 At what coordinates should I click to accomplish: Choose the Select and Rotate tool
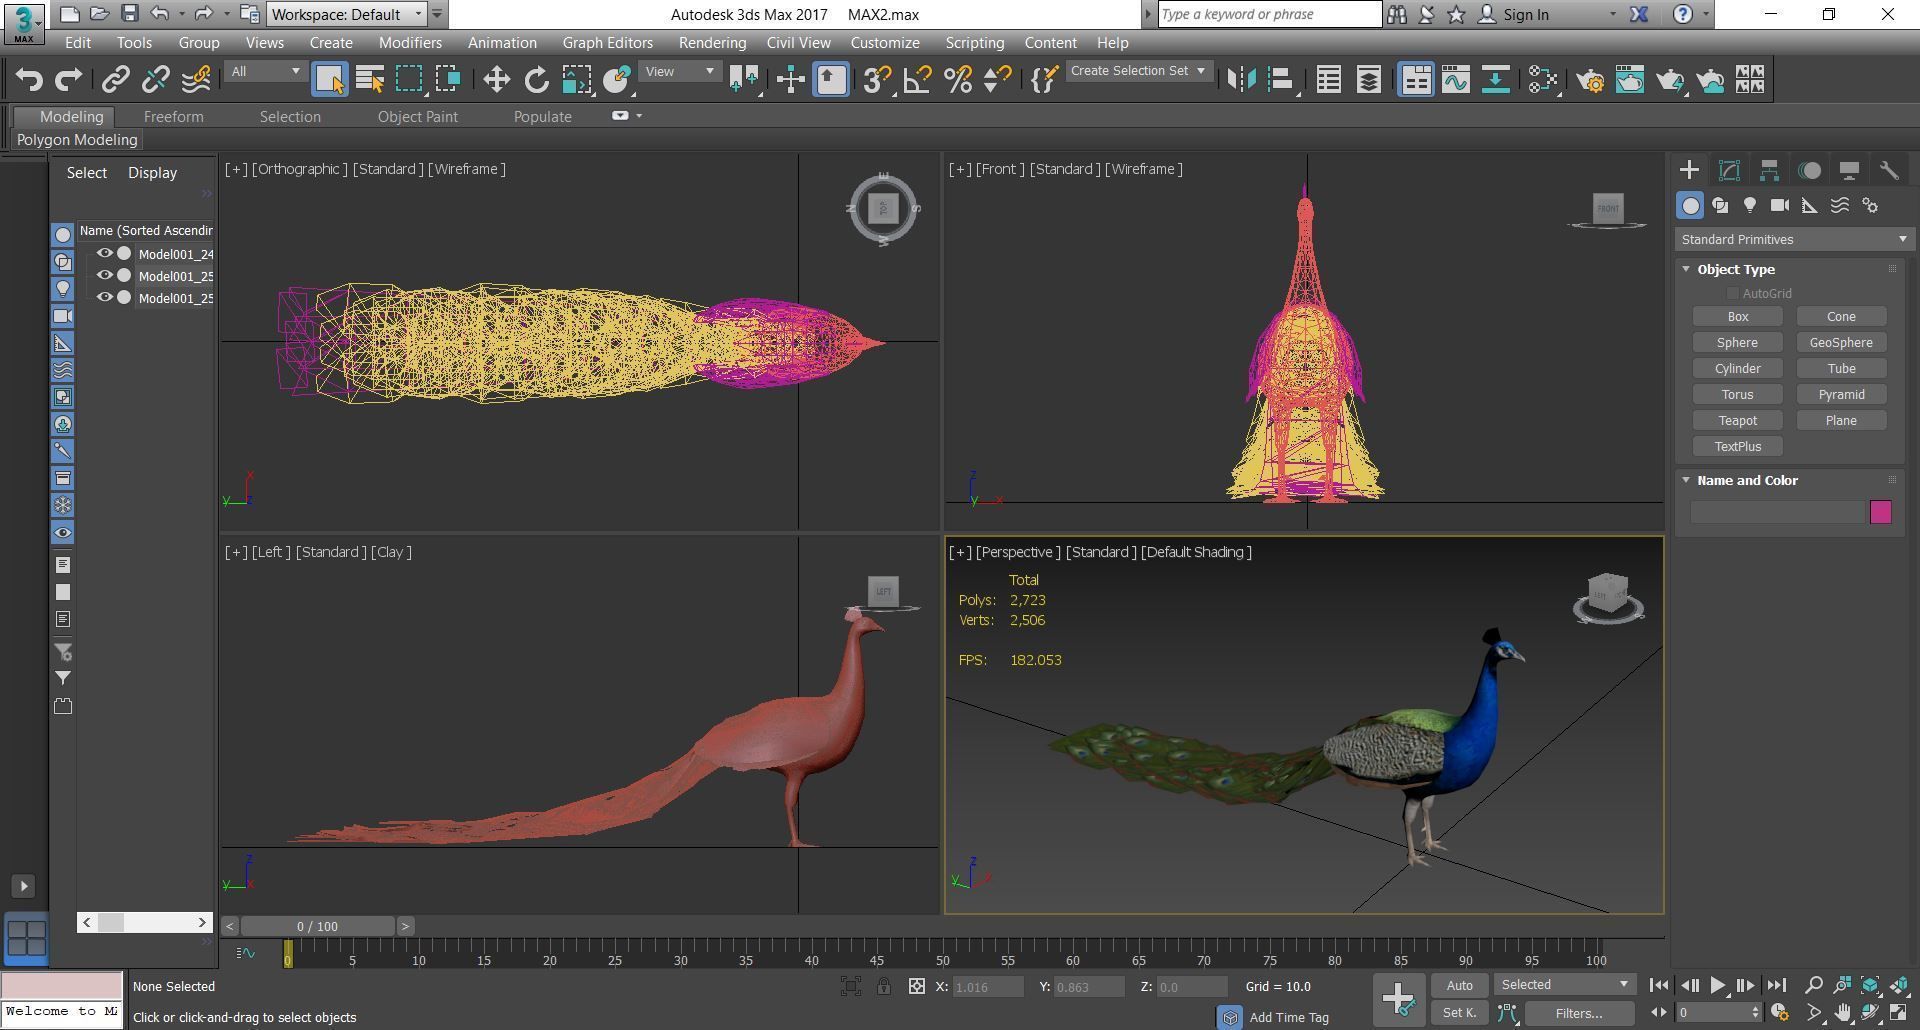coord(536,79)
